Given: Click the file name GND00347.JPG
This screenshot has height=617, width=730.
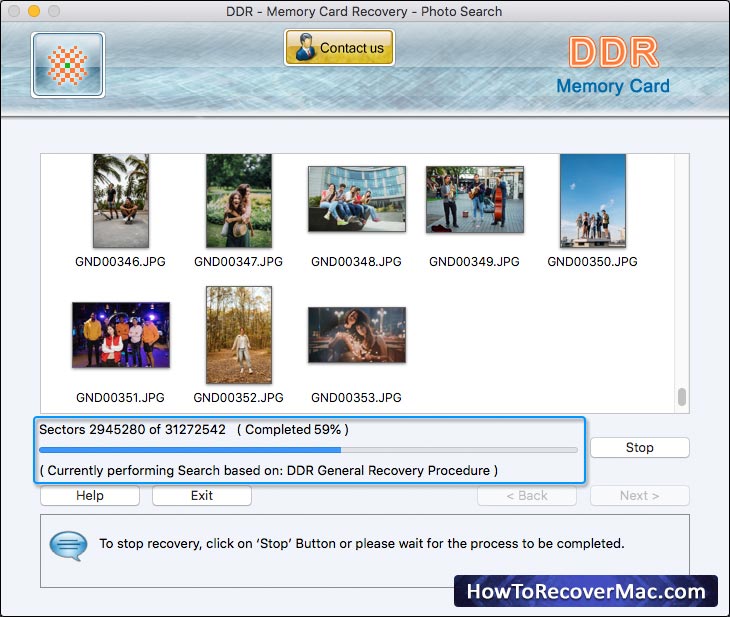Looking at the screenshot, I should pyautogui.click(x=238, y=262).
